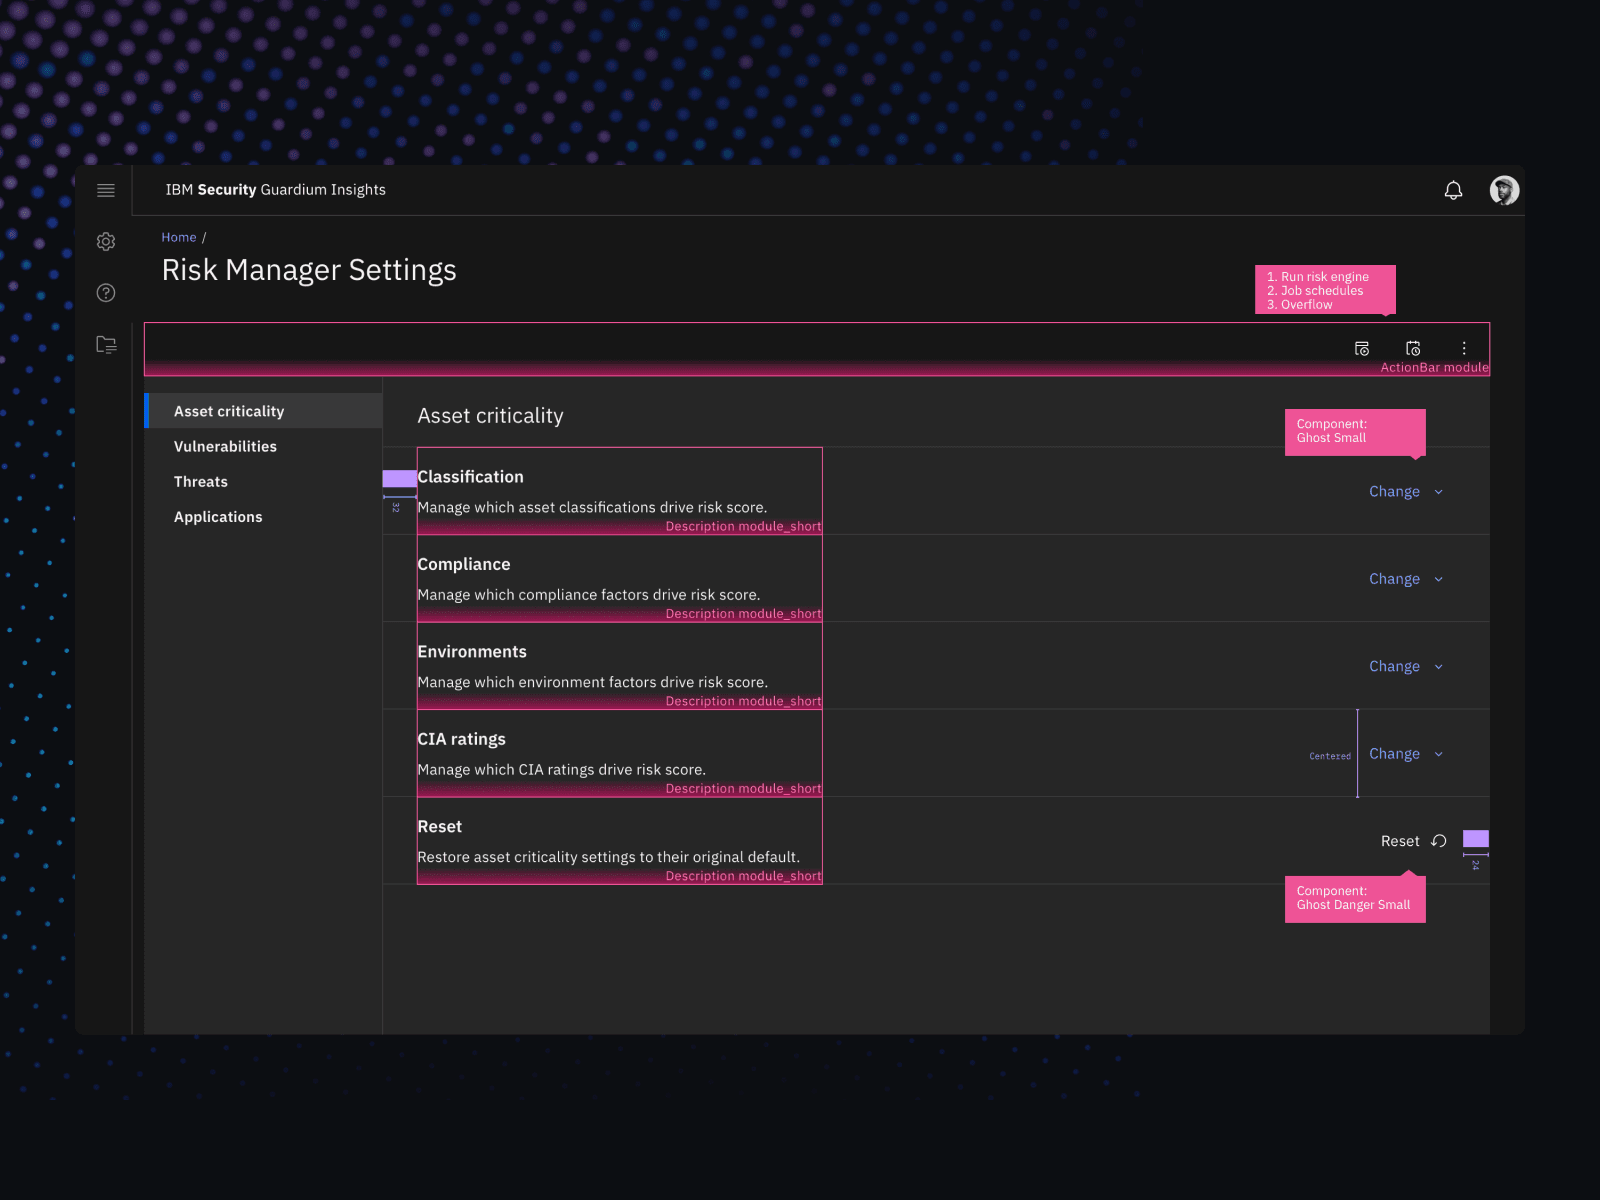Select the folder icon in the left sidebar

coord(105,344)
